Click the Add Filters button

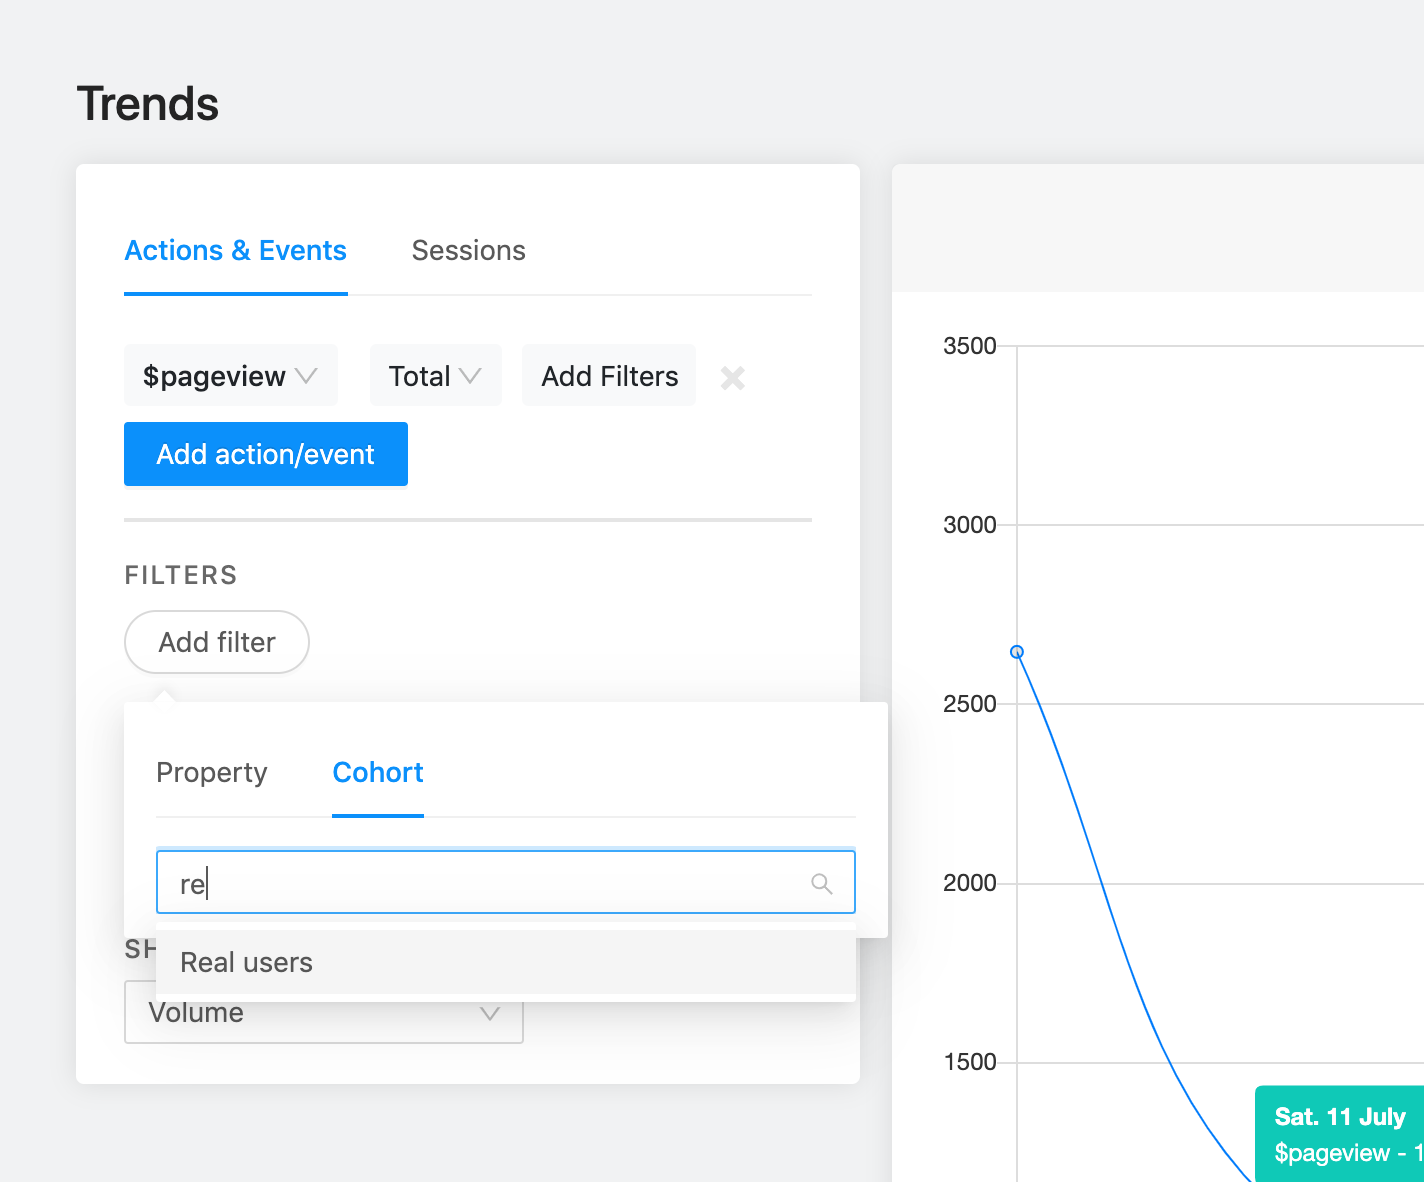click(609, 376)
